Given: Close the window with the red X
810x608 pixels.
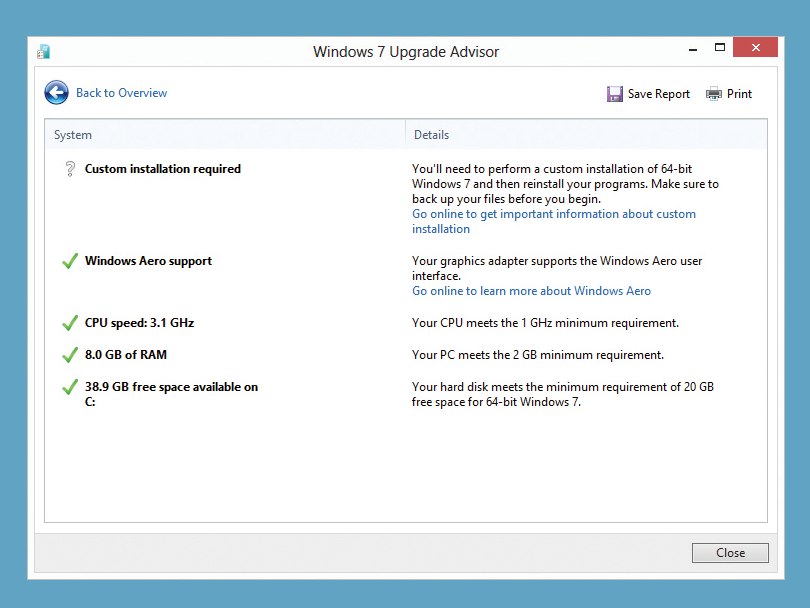Looking at the screenshot, I should point(755,48).
